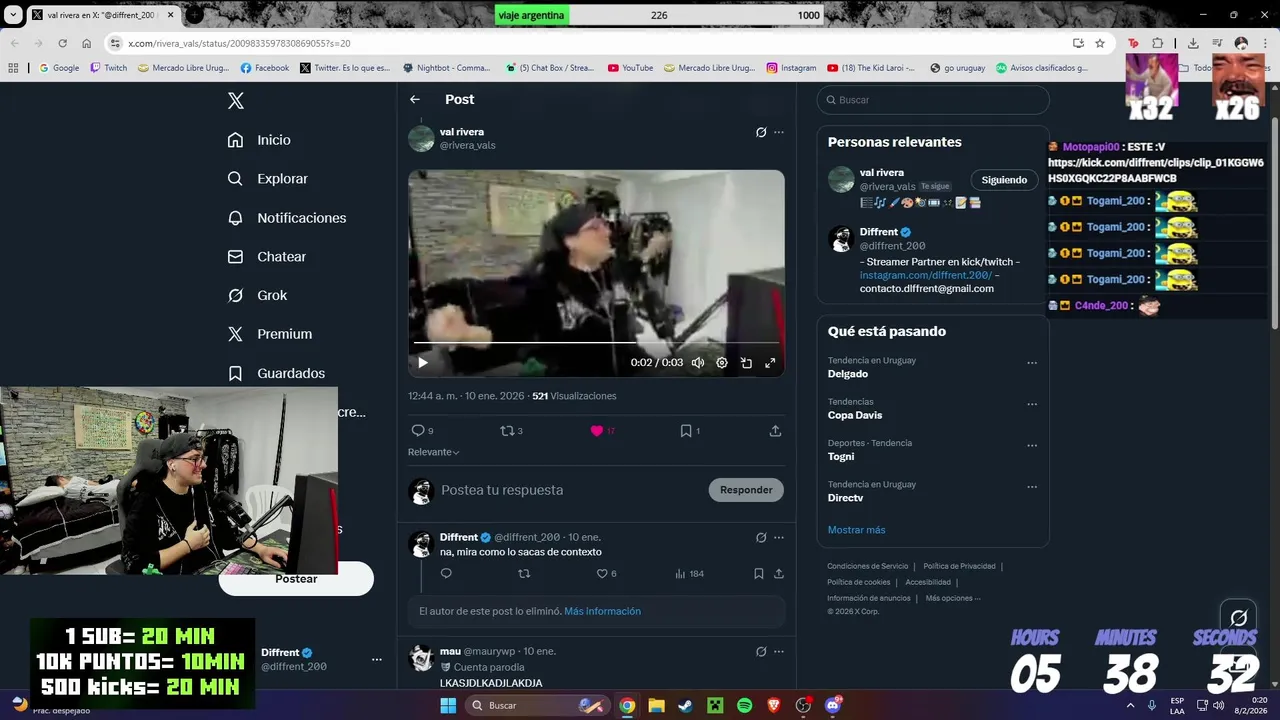This screenshot has height=720, width=1280.
Task: Open Chatear in sidebar
Action: point(266,257)
